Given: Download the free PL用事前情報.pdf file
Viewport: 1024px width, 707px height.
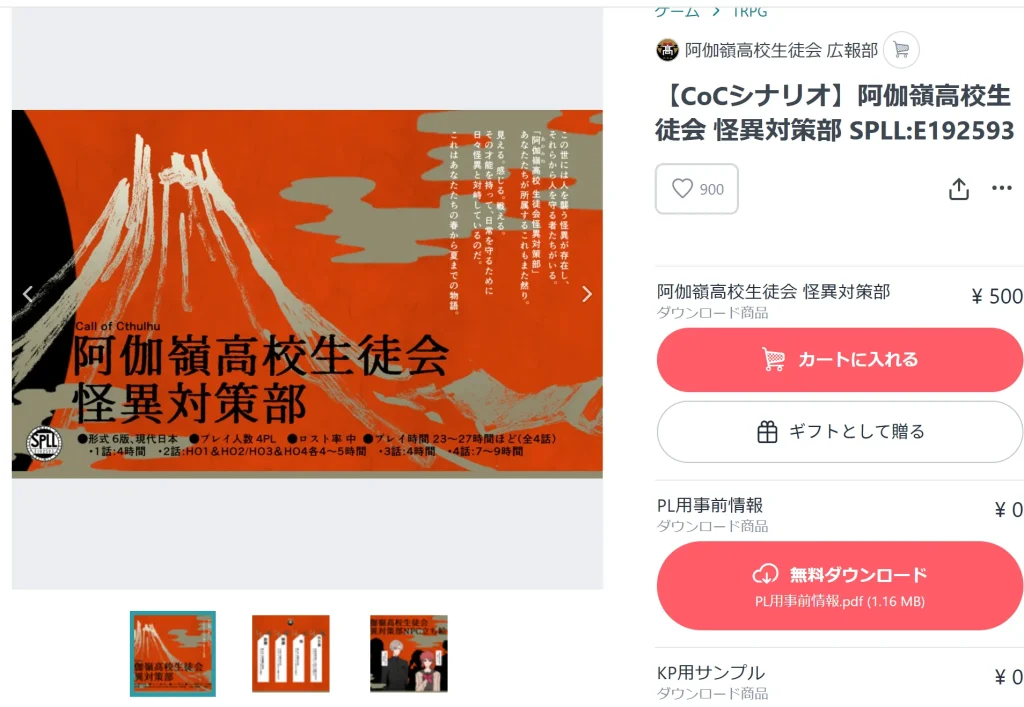Looking at the screenshot, I should (839, 586).
